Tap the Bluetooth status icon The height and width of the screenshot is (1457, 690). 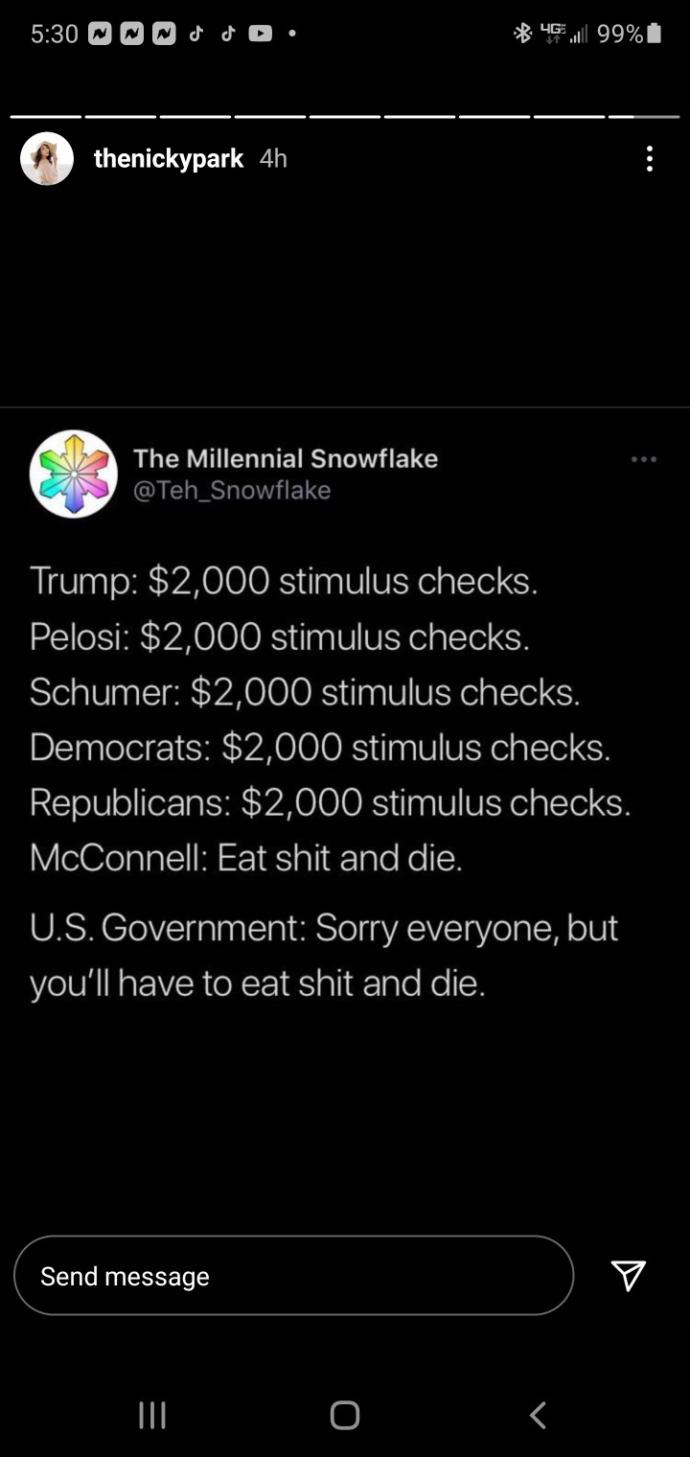tap(523, 34)
